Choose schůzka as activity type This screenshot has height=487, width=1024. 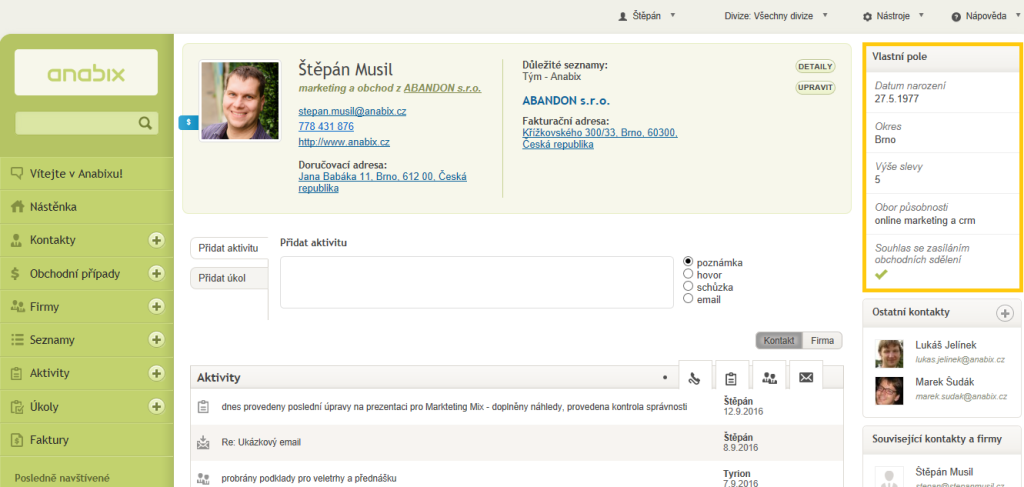(688, 286)
